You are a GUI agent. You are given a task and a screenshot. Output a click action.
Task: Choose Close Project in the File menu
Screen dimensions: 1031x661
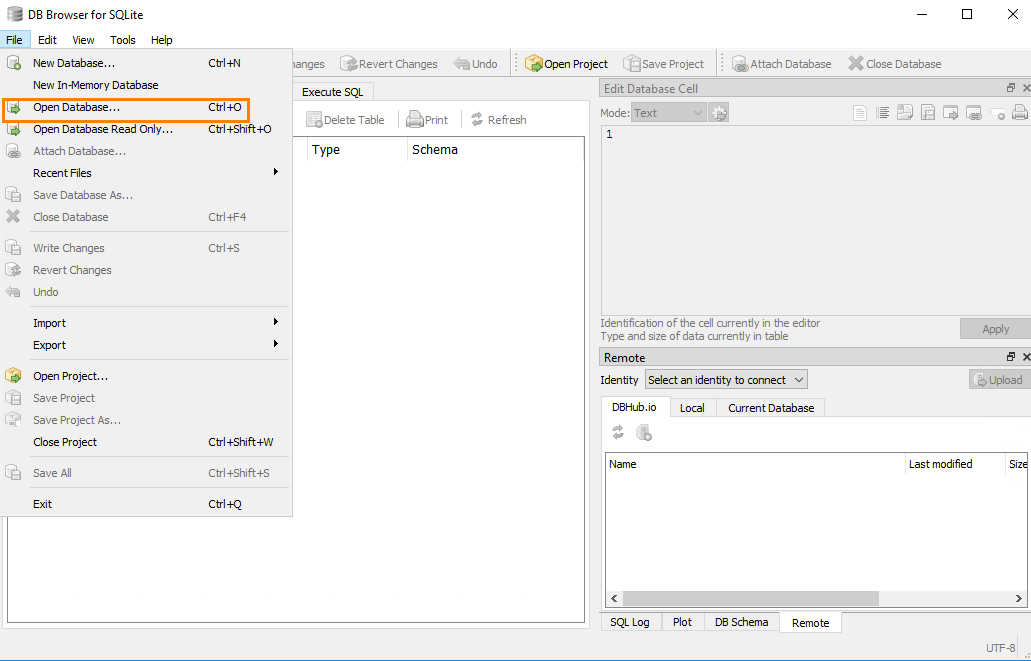147,442
